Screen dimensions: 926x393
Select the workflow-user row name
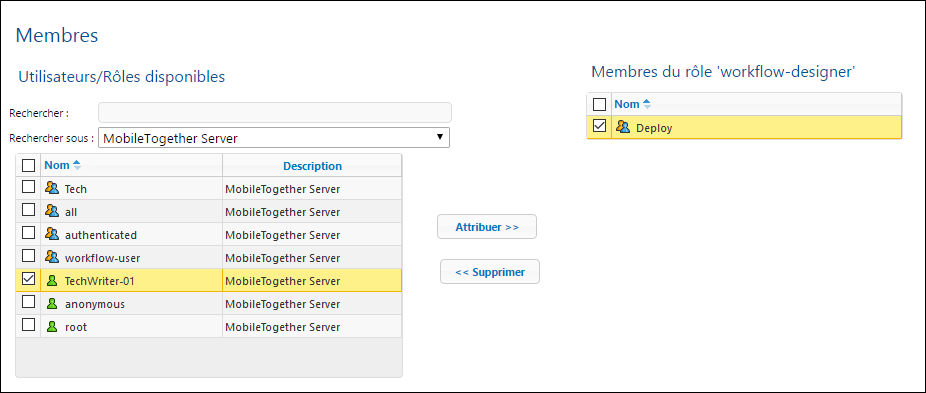102,258
